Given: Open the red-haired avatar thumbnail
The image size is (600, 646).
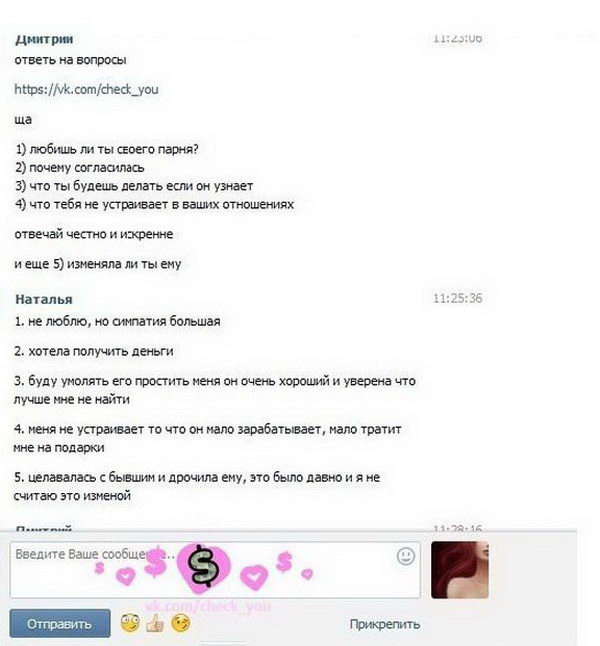Looking at the screenshot, I should (x=459, y=570).
